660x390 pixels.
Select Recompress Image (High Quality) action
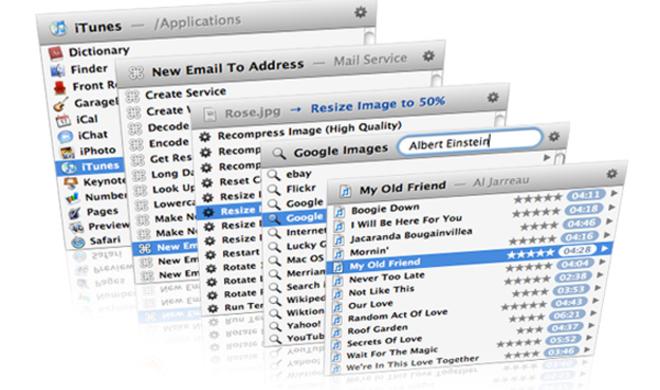[309, 130]
